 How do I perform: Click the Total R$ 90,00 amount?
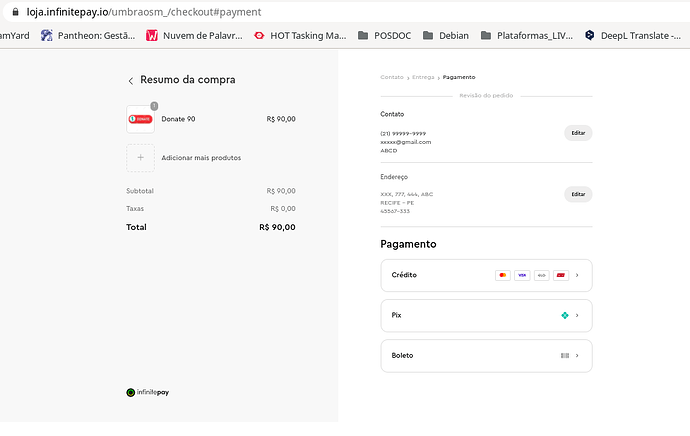click(x=277, y=227)
